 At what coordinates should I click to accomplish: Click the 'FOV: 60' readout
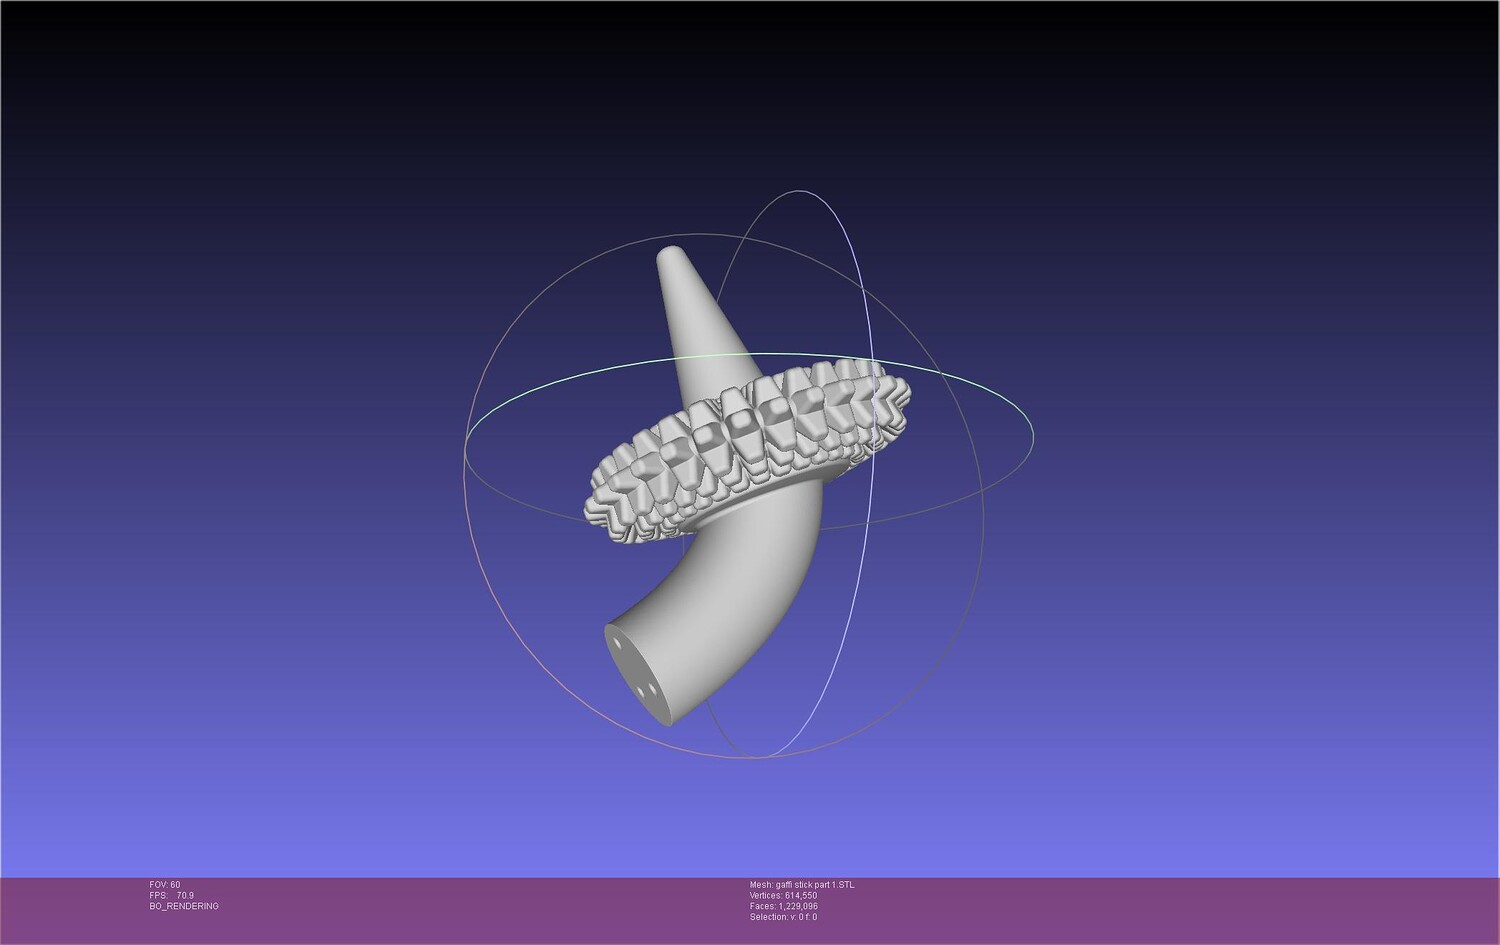pyautogui.click(x=165, y=885)
